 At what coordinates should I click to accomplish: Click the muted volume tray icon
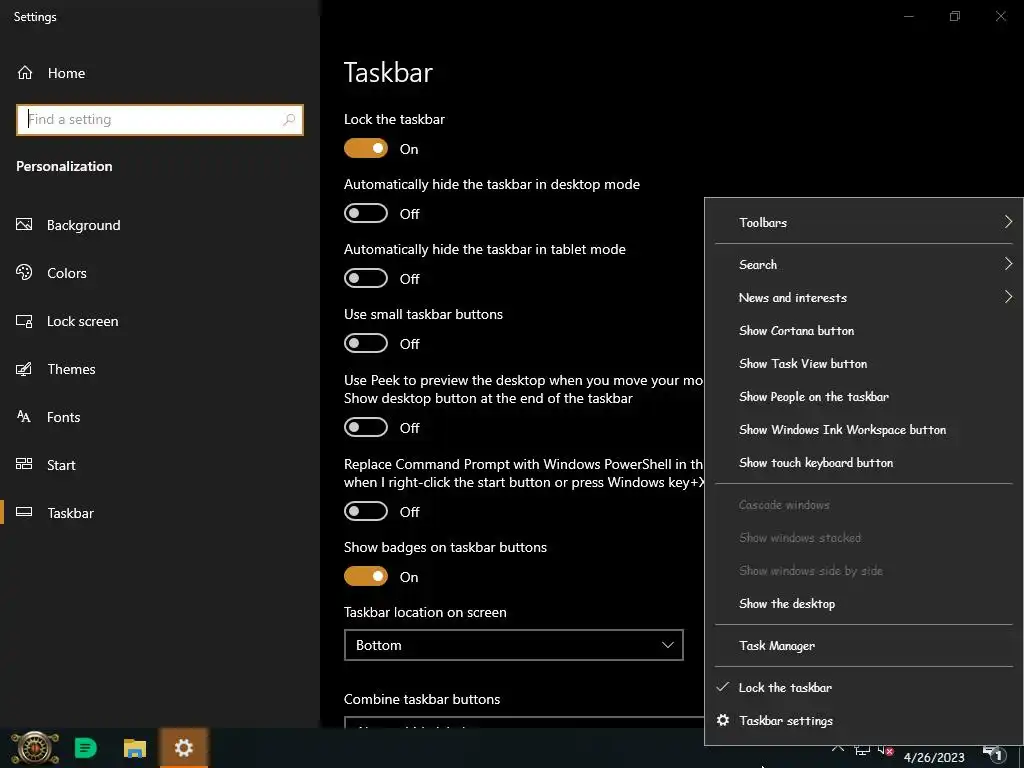[886, 751]
